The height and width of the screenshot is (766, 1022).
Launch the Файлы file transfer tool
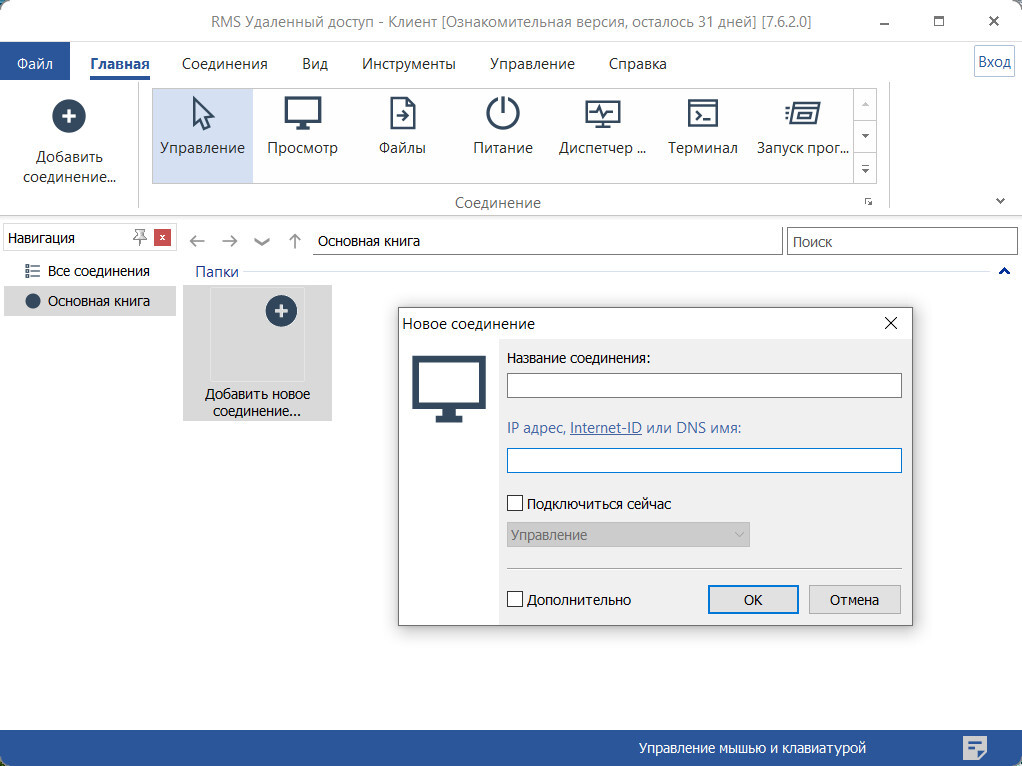402,136
